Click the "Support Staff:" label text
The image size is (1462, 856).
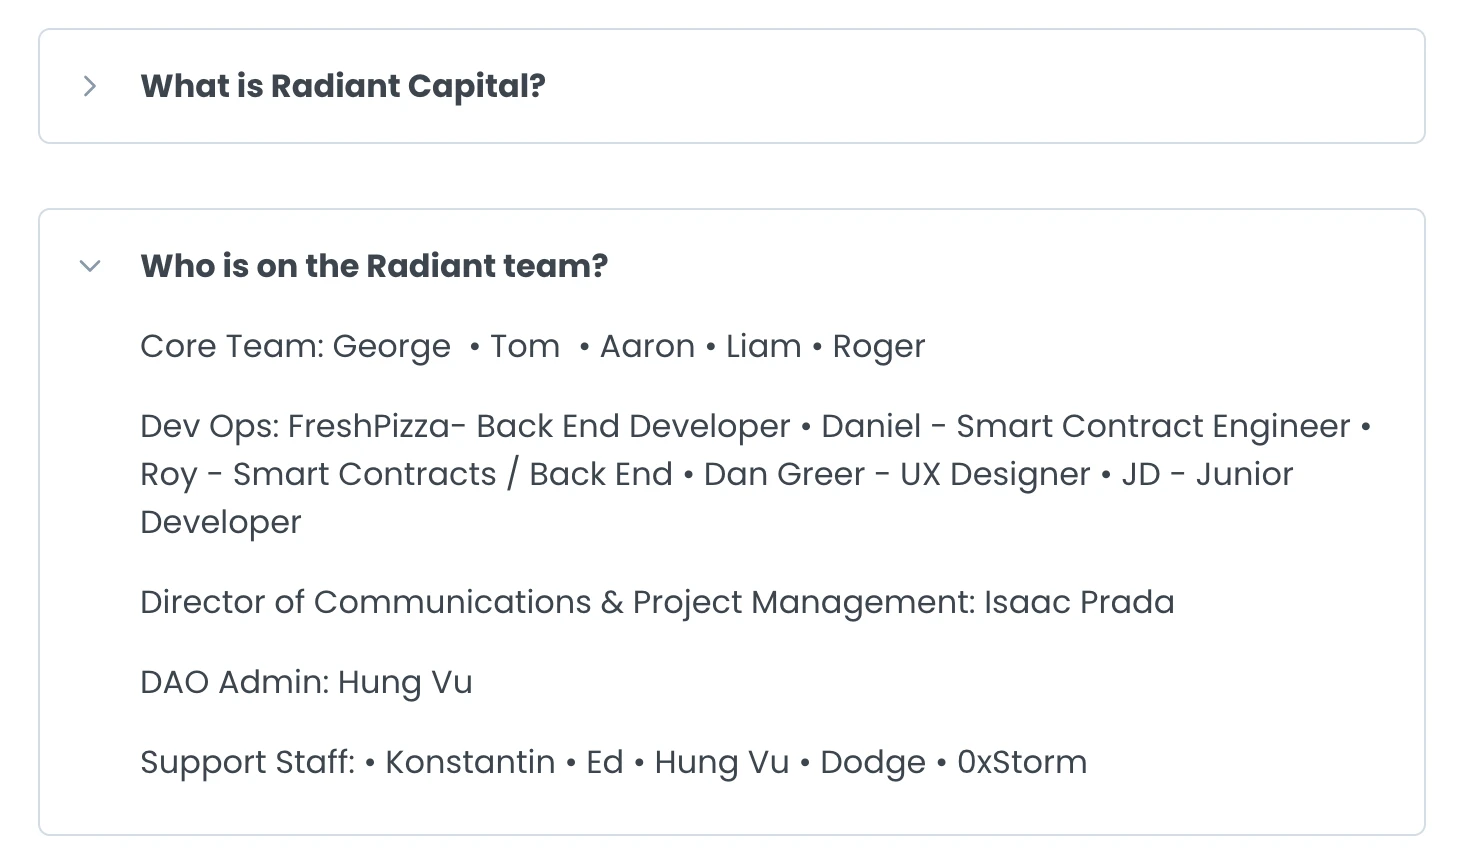pos(247,762)
